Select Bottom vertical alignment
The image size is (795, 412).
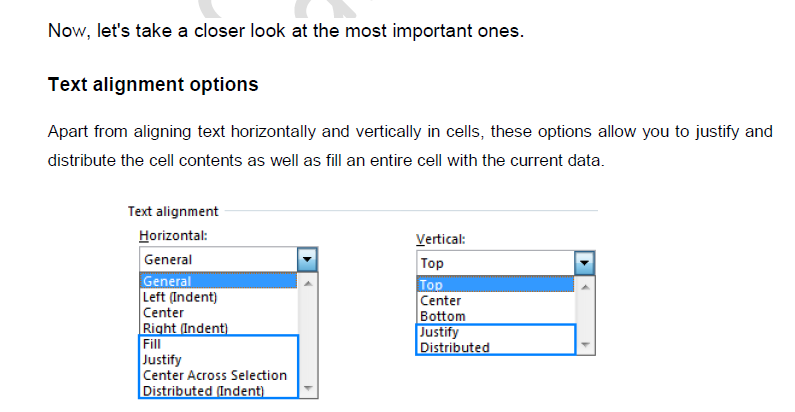[442, 316]
